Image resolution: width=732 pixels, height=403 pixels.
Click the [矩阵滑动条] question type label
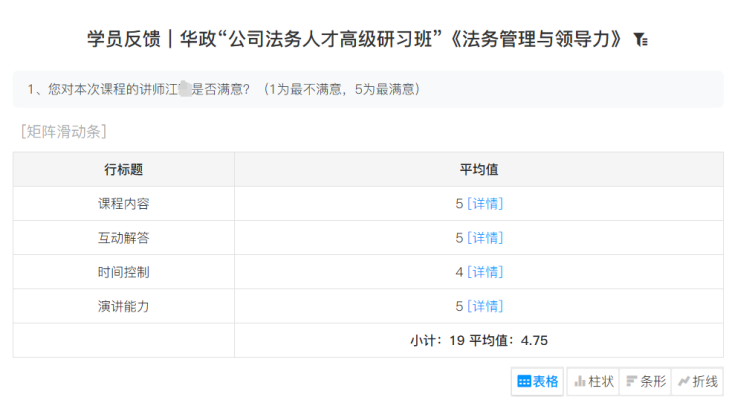(62, 131)
